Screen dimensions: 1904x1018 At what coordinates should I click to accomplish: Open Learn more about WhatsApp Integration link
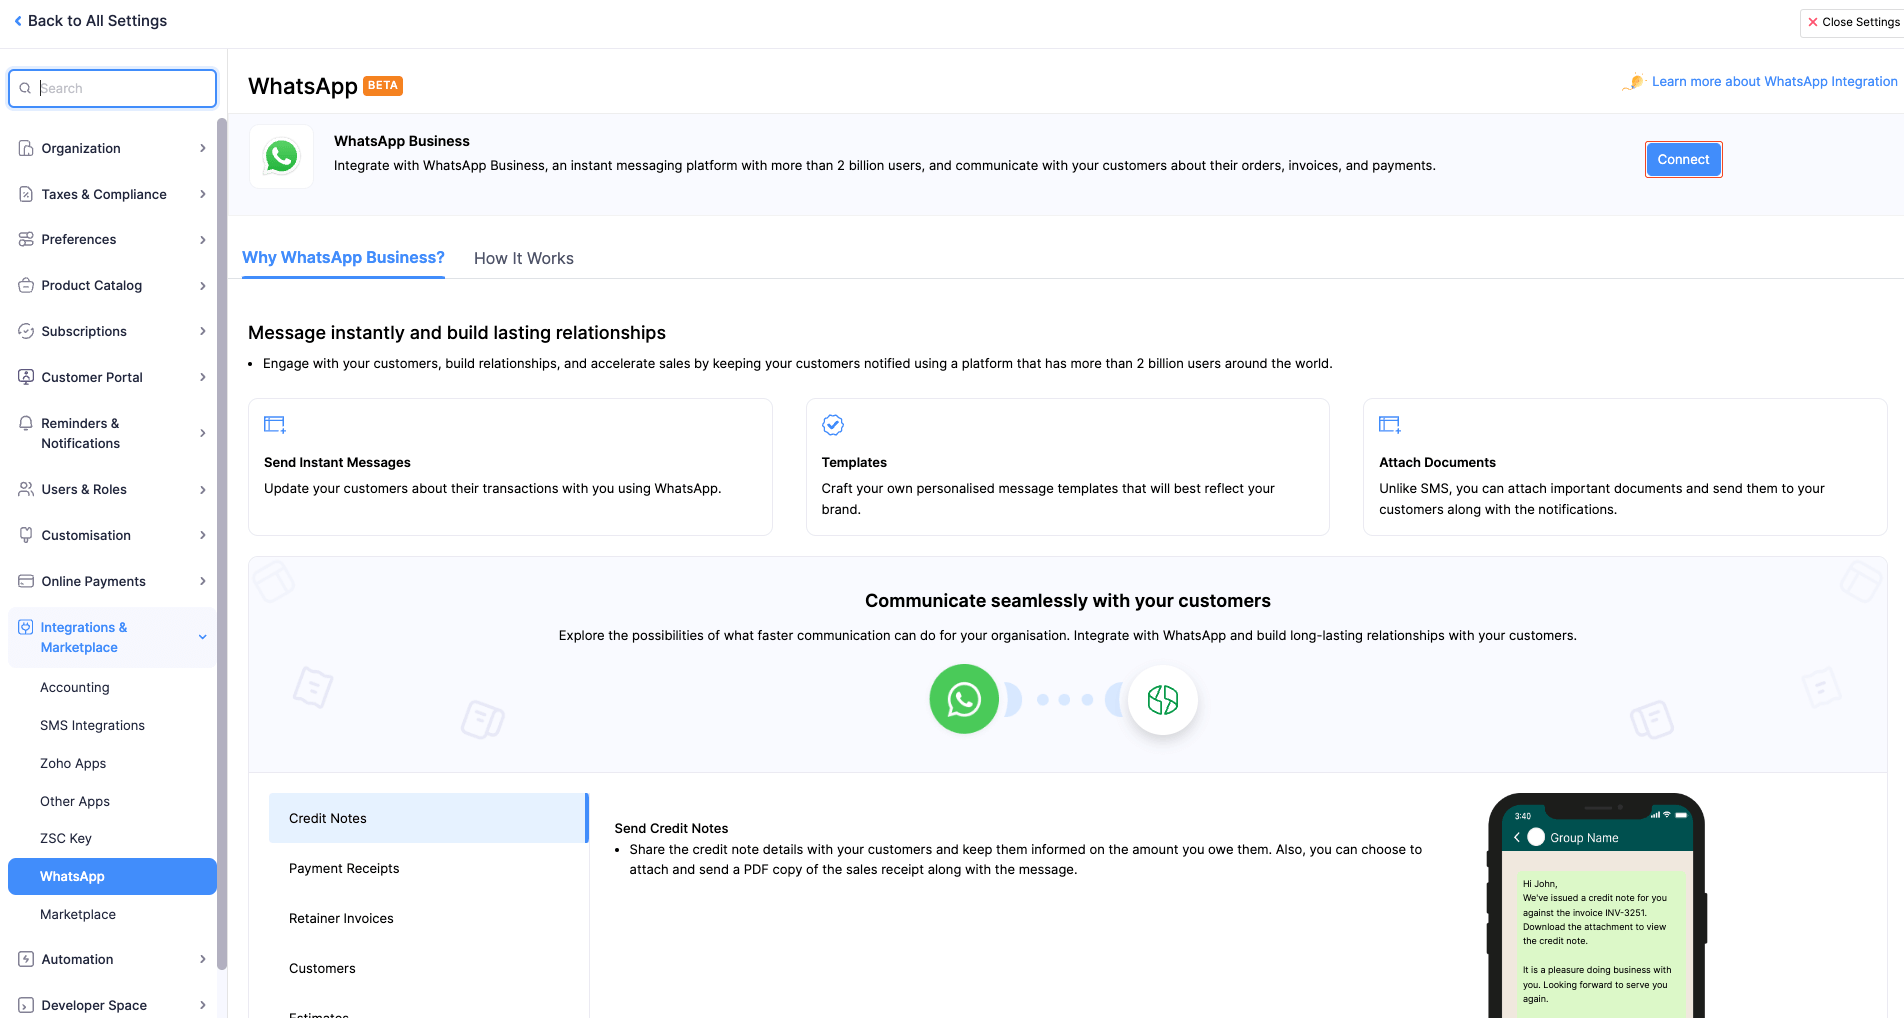coord(1773,82)
